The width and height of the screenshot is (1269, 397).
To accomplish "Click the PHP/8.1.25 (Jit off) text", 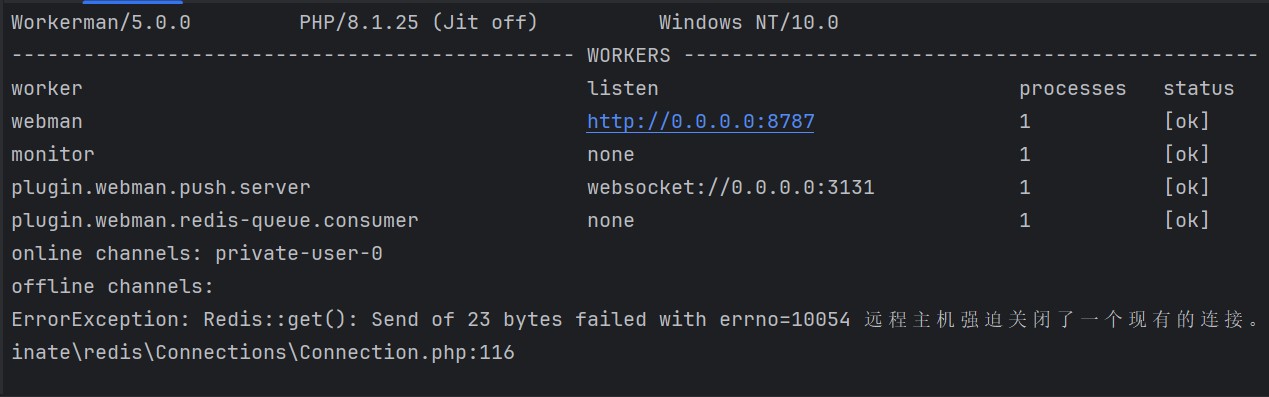I will (x=418, y=22).
